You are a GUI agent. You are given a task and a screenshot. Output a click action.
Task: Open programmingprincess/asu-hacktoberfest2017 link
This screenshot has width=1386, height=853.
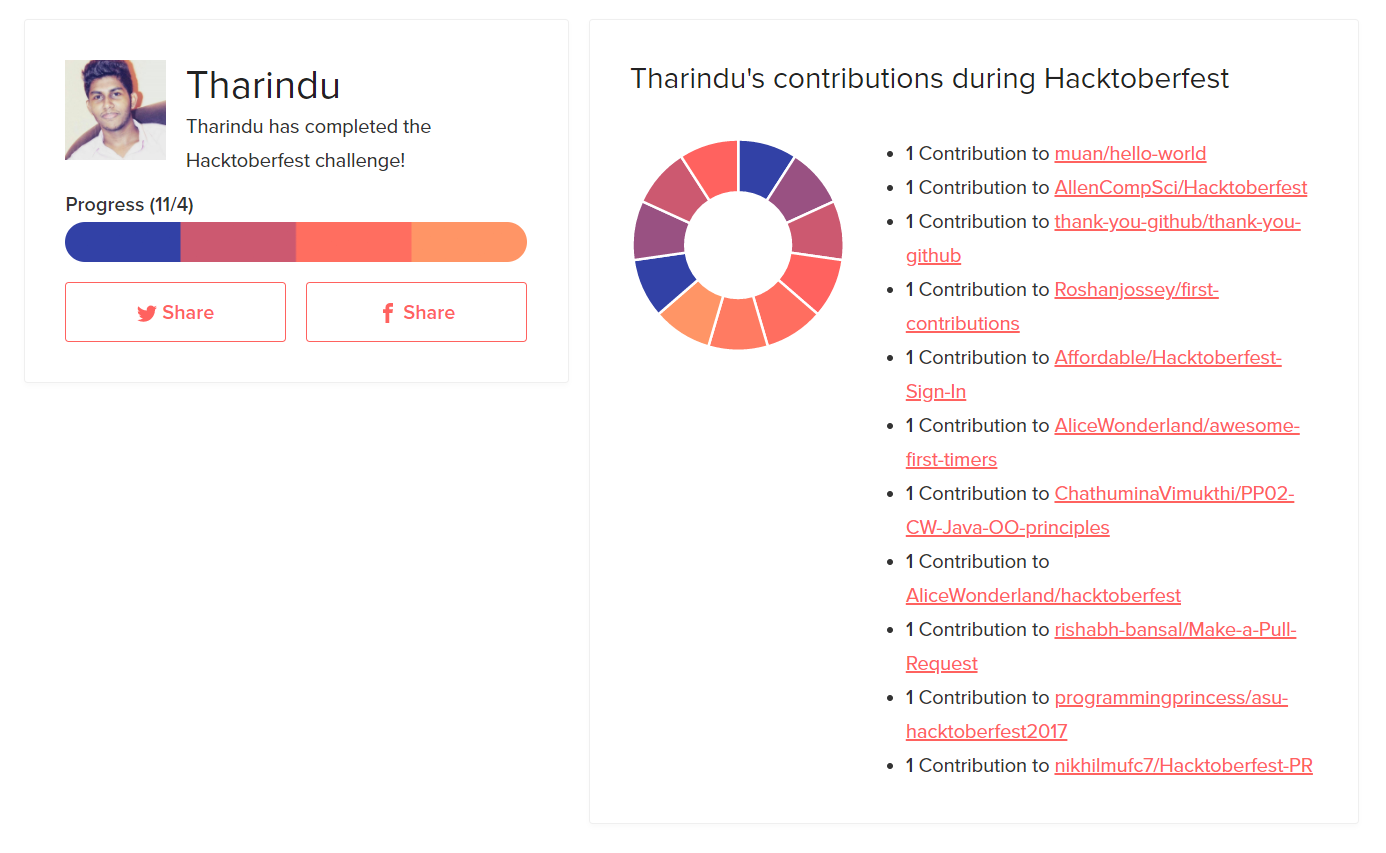coord(1170,698)
